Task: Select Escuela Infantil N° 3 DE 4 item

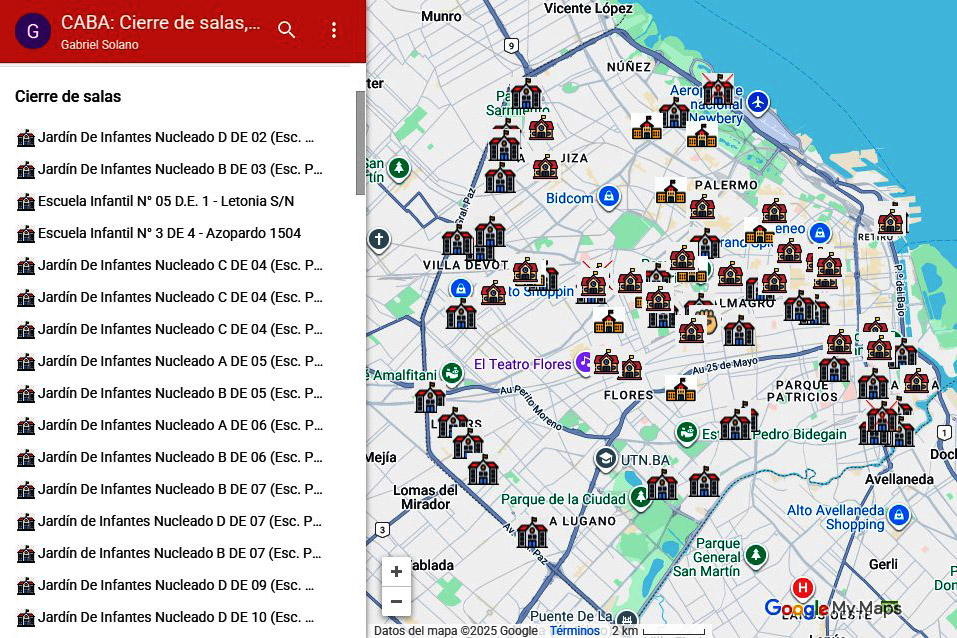Action: coord(169,233)
